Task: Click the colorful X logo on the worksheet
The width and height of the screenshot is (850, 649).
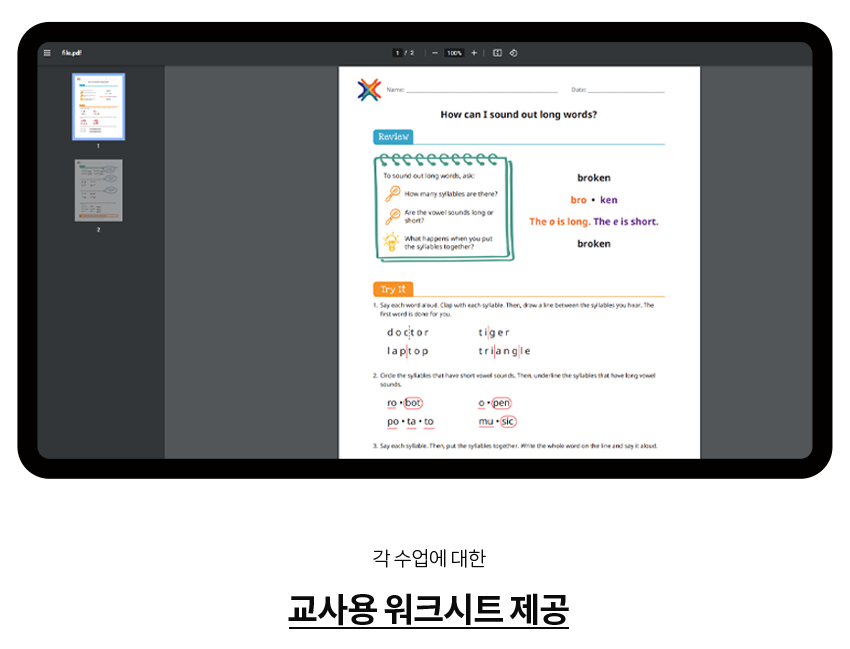Action: 369,90
